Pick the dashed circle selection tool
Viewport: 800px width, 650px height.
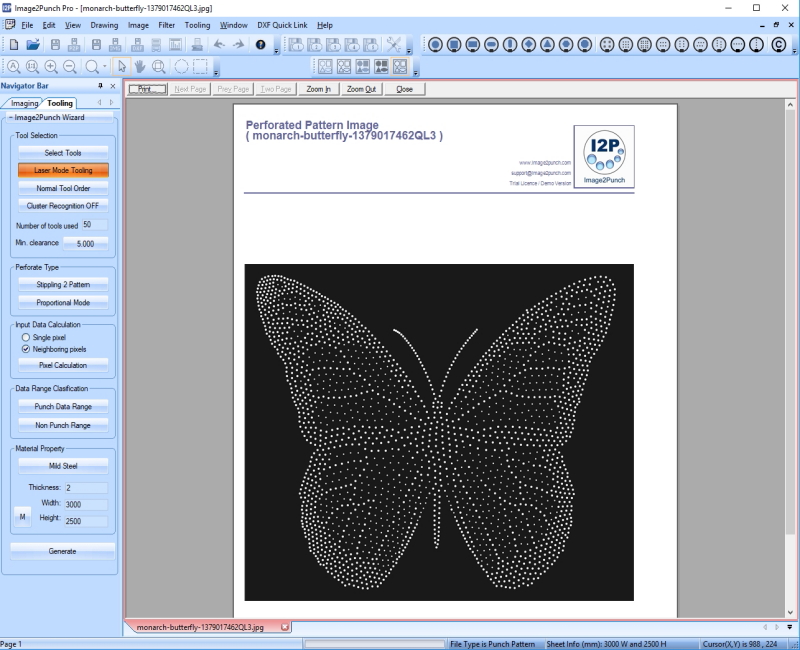(x=181, y=67)
